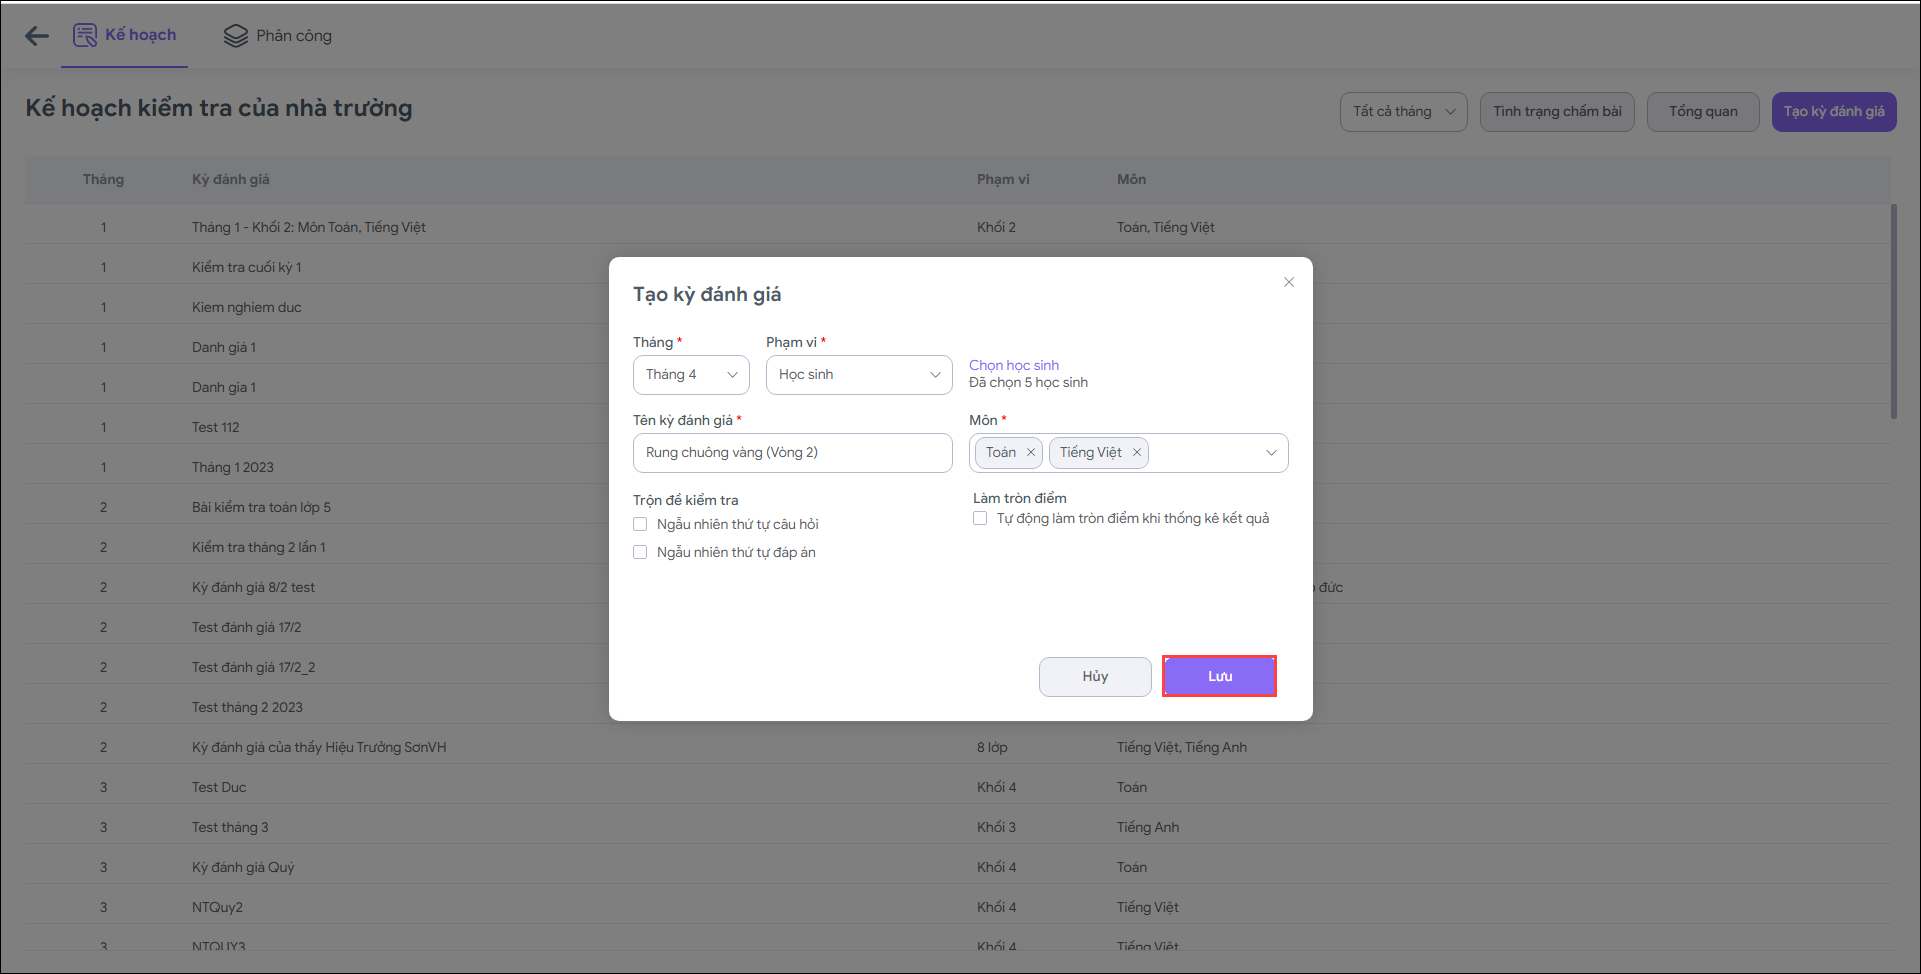Toggle Tự động làm tròn điểm checkbox
The image size is (1921, 974).
coord(980,518)
